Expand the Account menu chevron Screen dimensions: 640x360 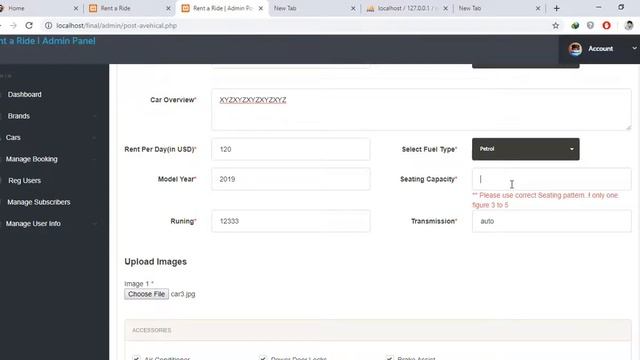(x=634, y=49)
